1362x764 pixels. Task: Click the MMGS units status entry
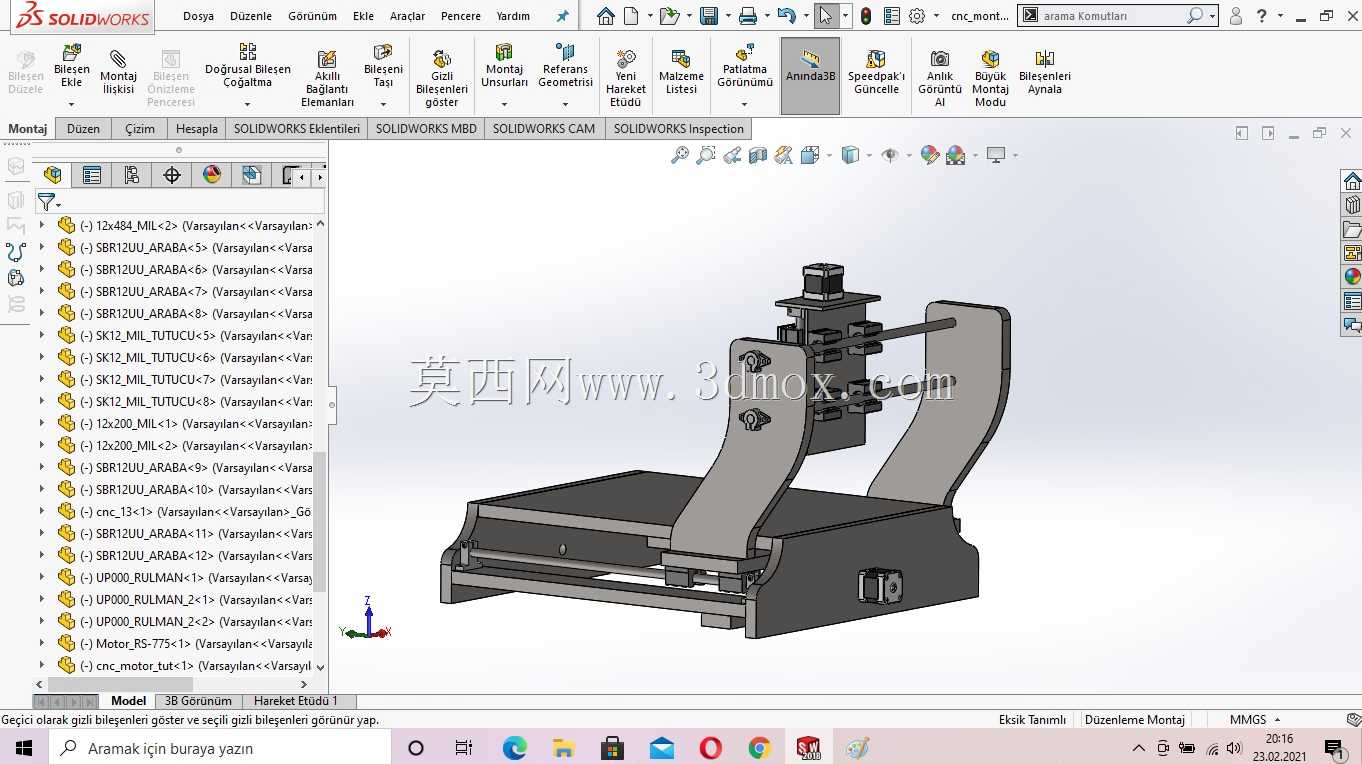tap(1248, 719)
